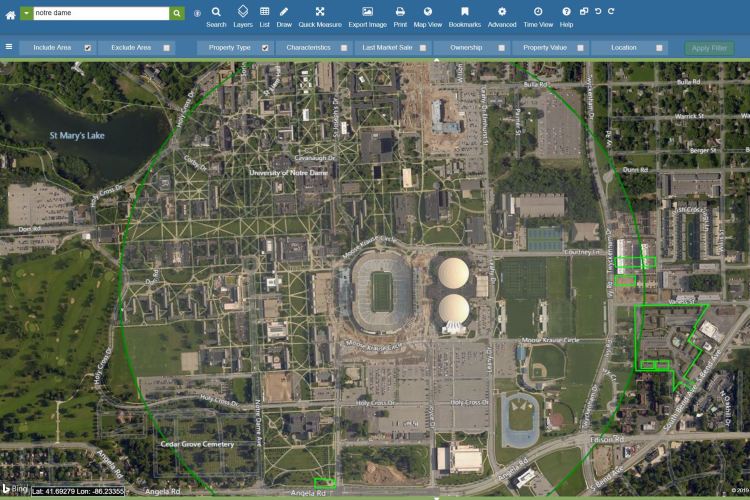Uncheck the Include Area checkbox
This screenshot has height=500, width=750.
click(88, 48)
